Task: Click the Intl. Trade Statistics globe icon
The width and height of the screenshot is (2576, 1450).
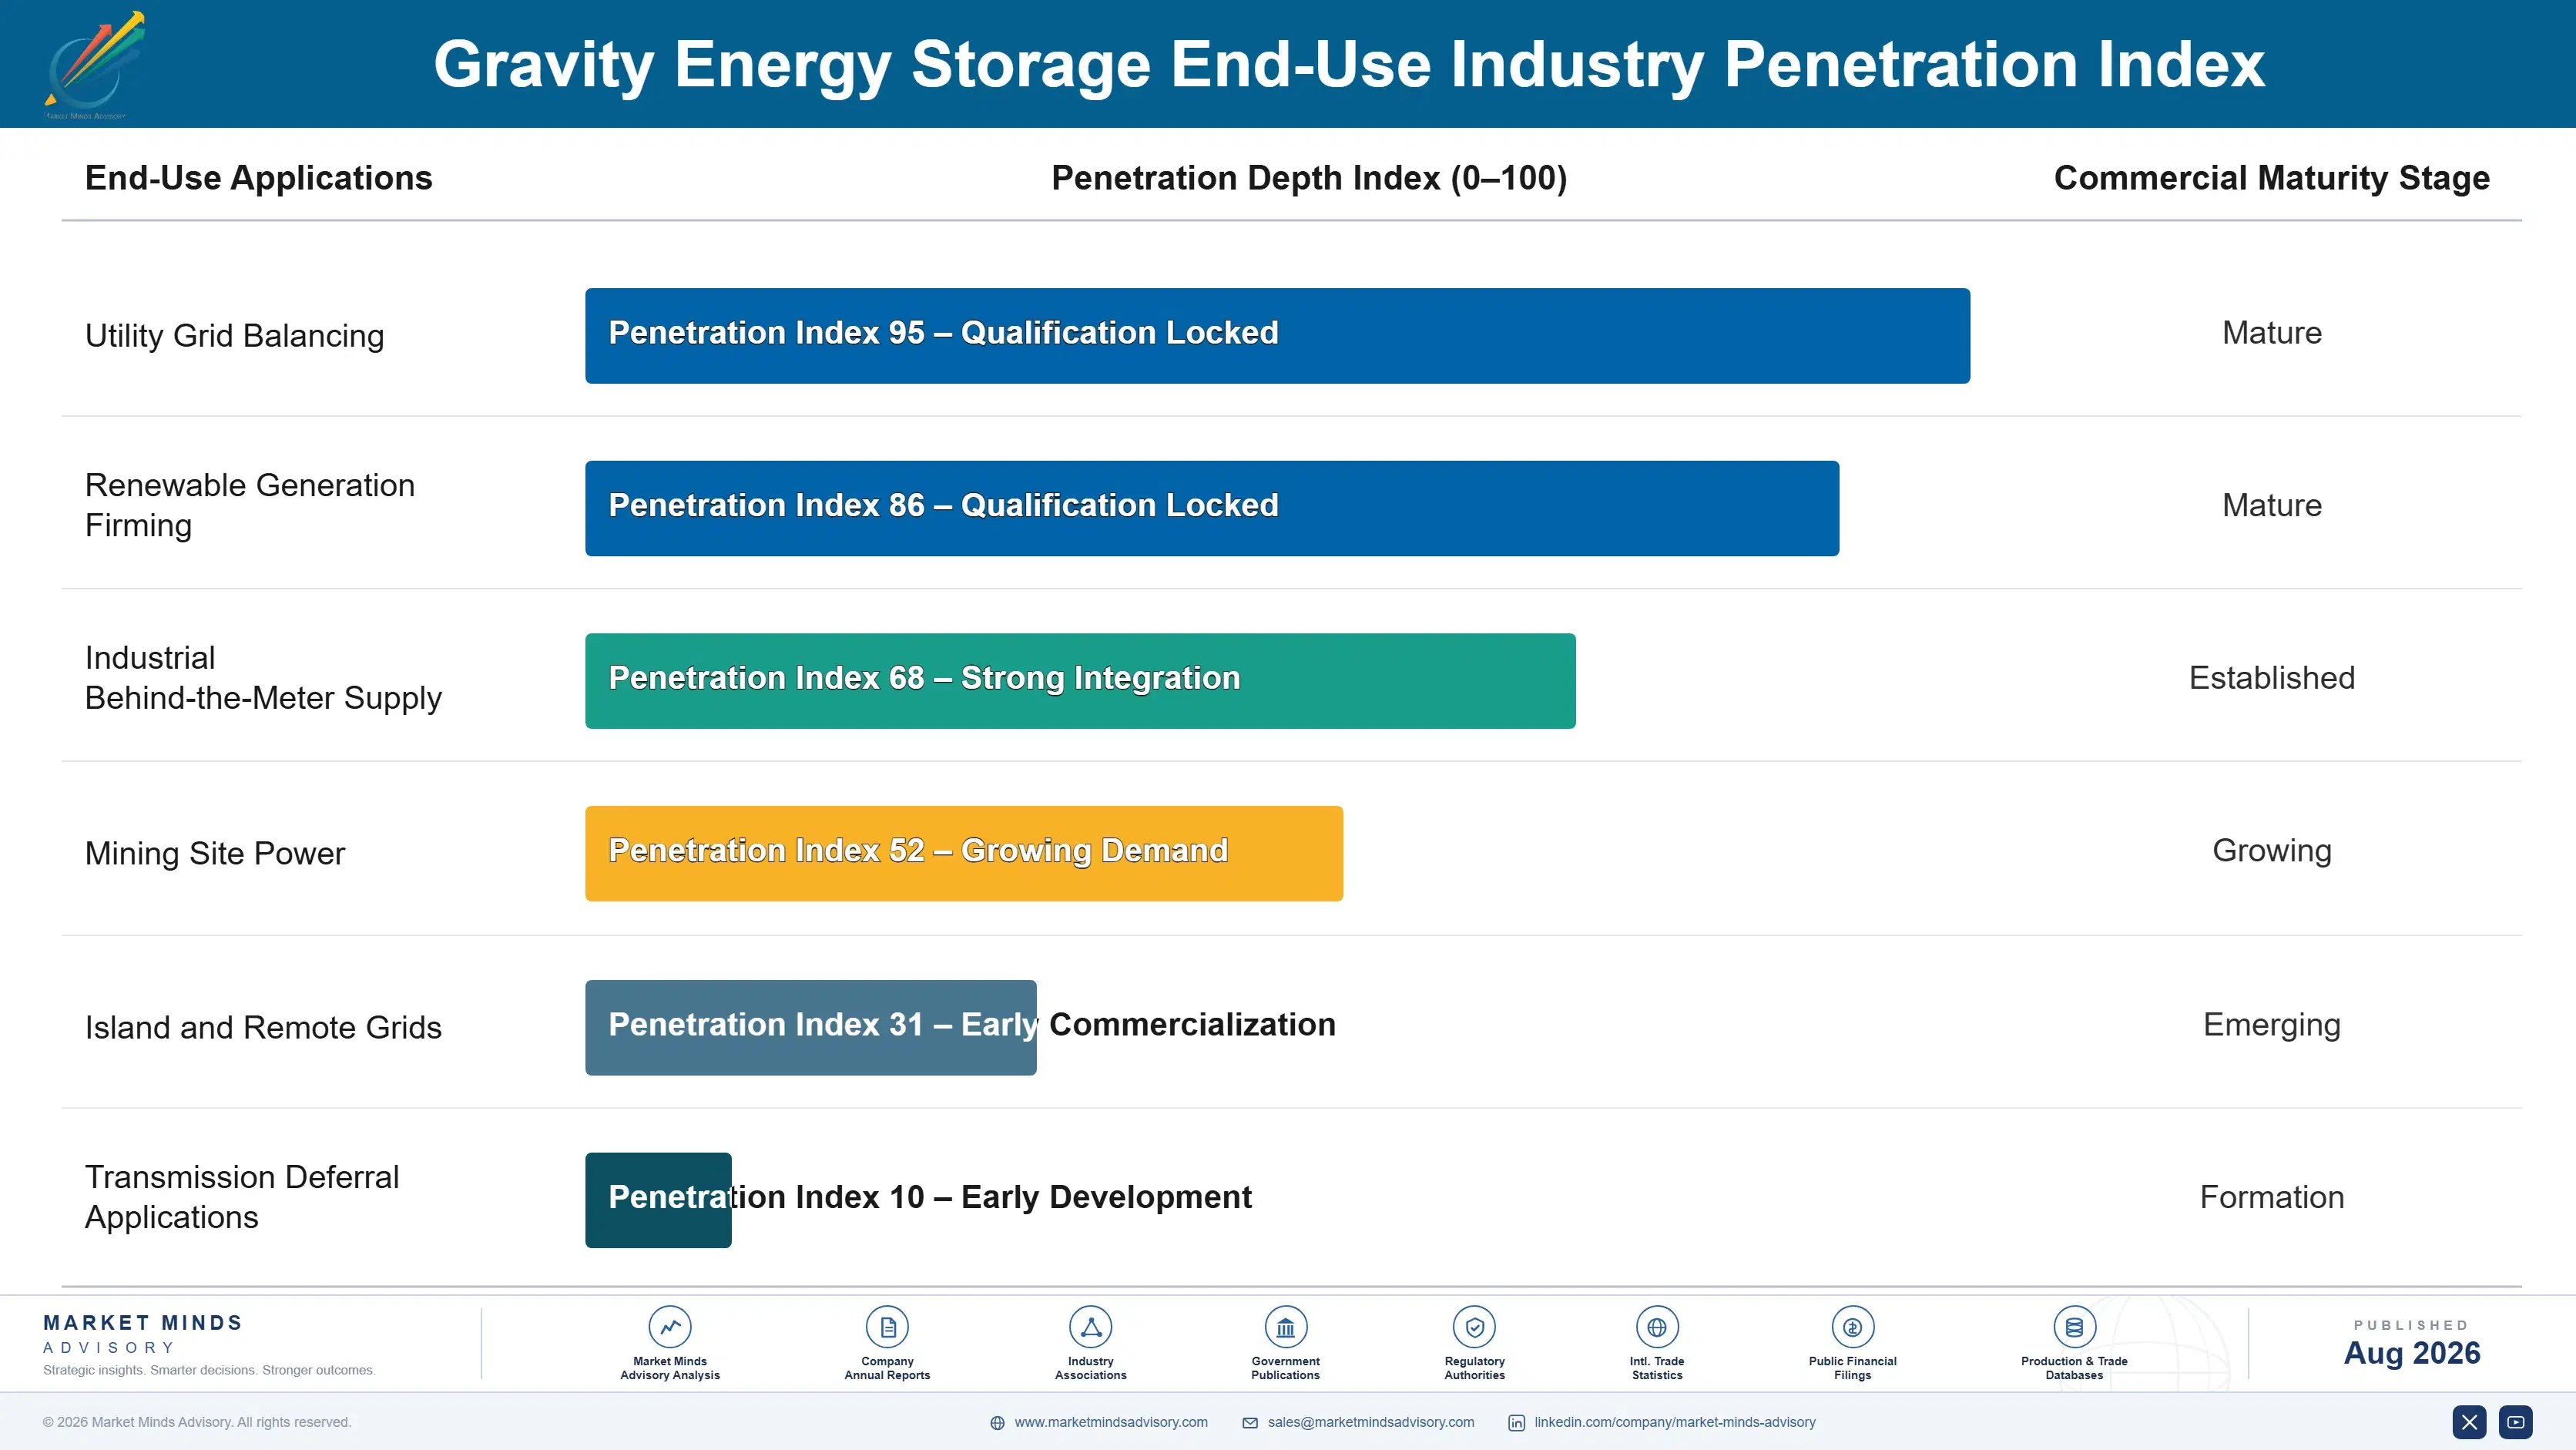Action: (x=1657, y=1327)
